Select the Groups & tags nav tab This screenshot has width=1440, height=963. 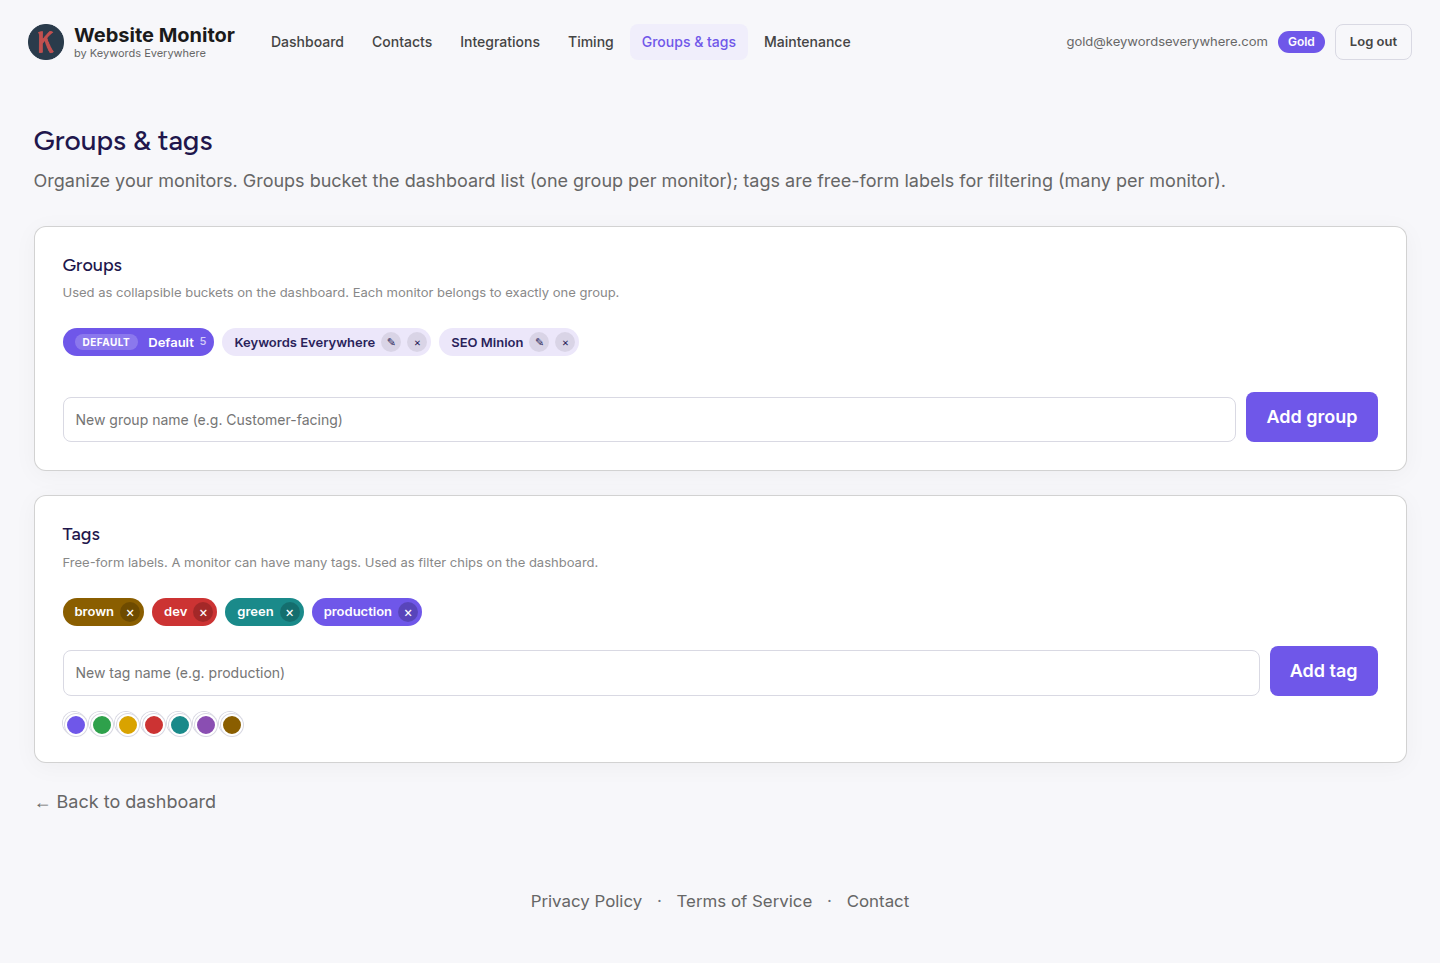689,42
